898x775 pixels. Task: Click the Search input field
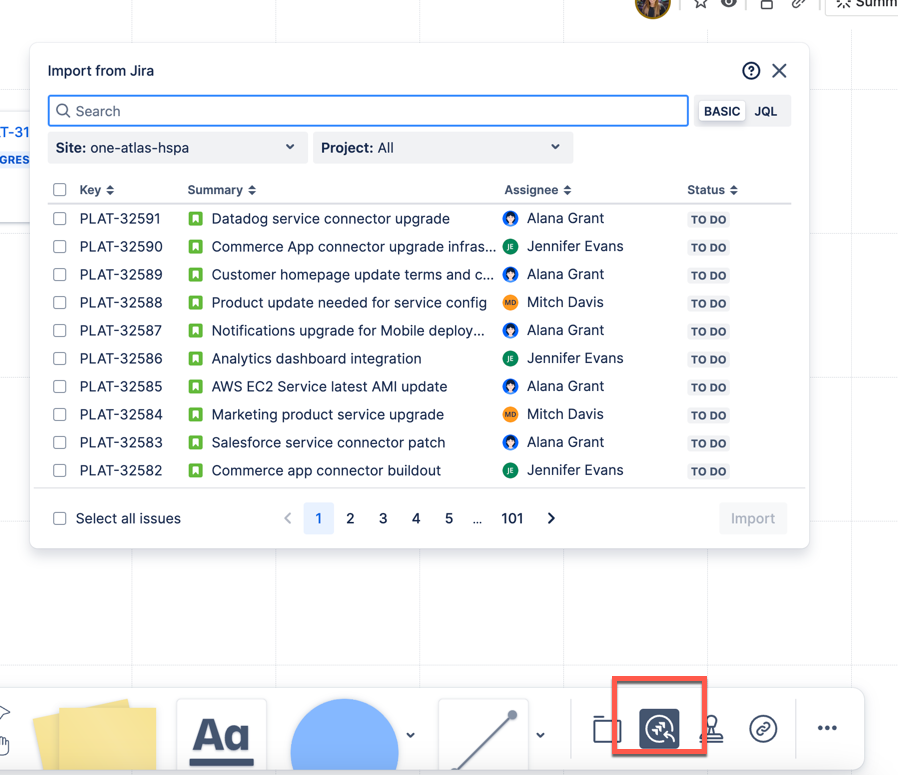click(x=368, y=111)
